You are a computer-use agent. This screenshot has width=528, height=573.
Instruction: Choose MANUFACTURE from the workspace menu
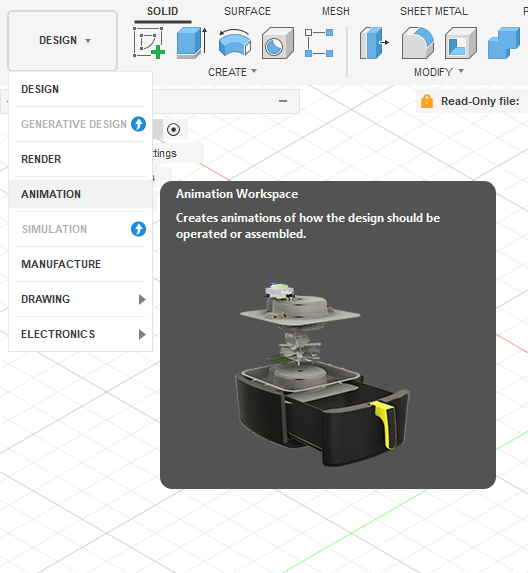click(80, 264)
